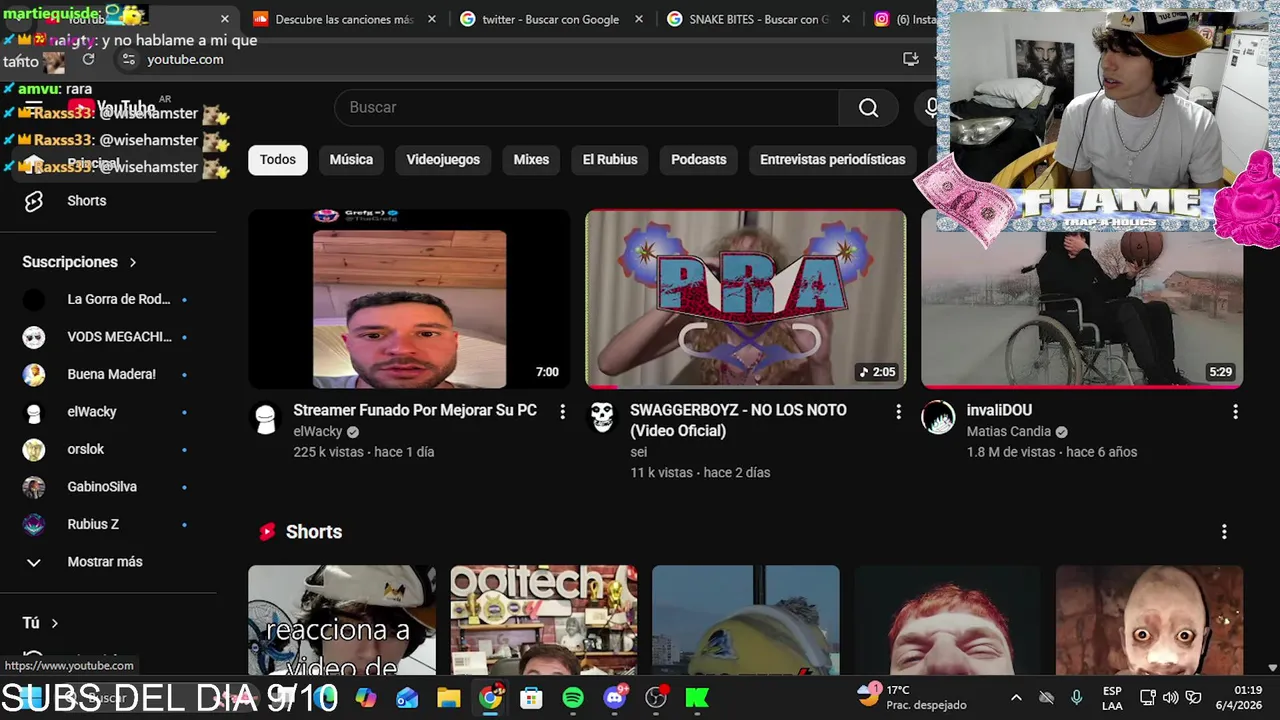1280x720 pixels.
Task: Select the Entrevistas periodísticas filter chip
Action: point(832,160)
